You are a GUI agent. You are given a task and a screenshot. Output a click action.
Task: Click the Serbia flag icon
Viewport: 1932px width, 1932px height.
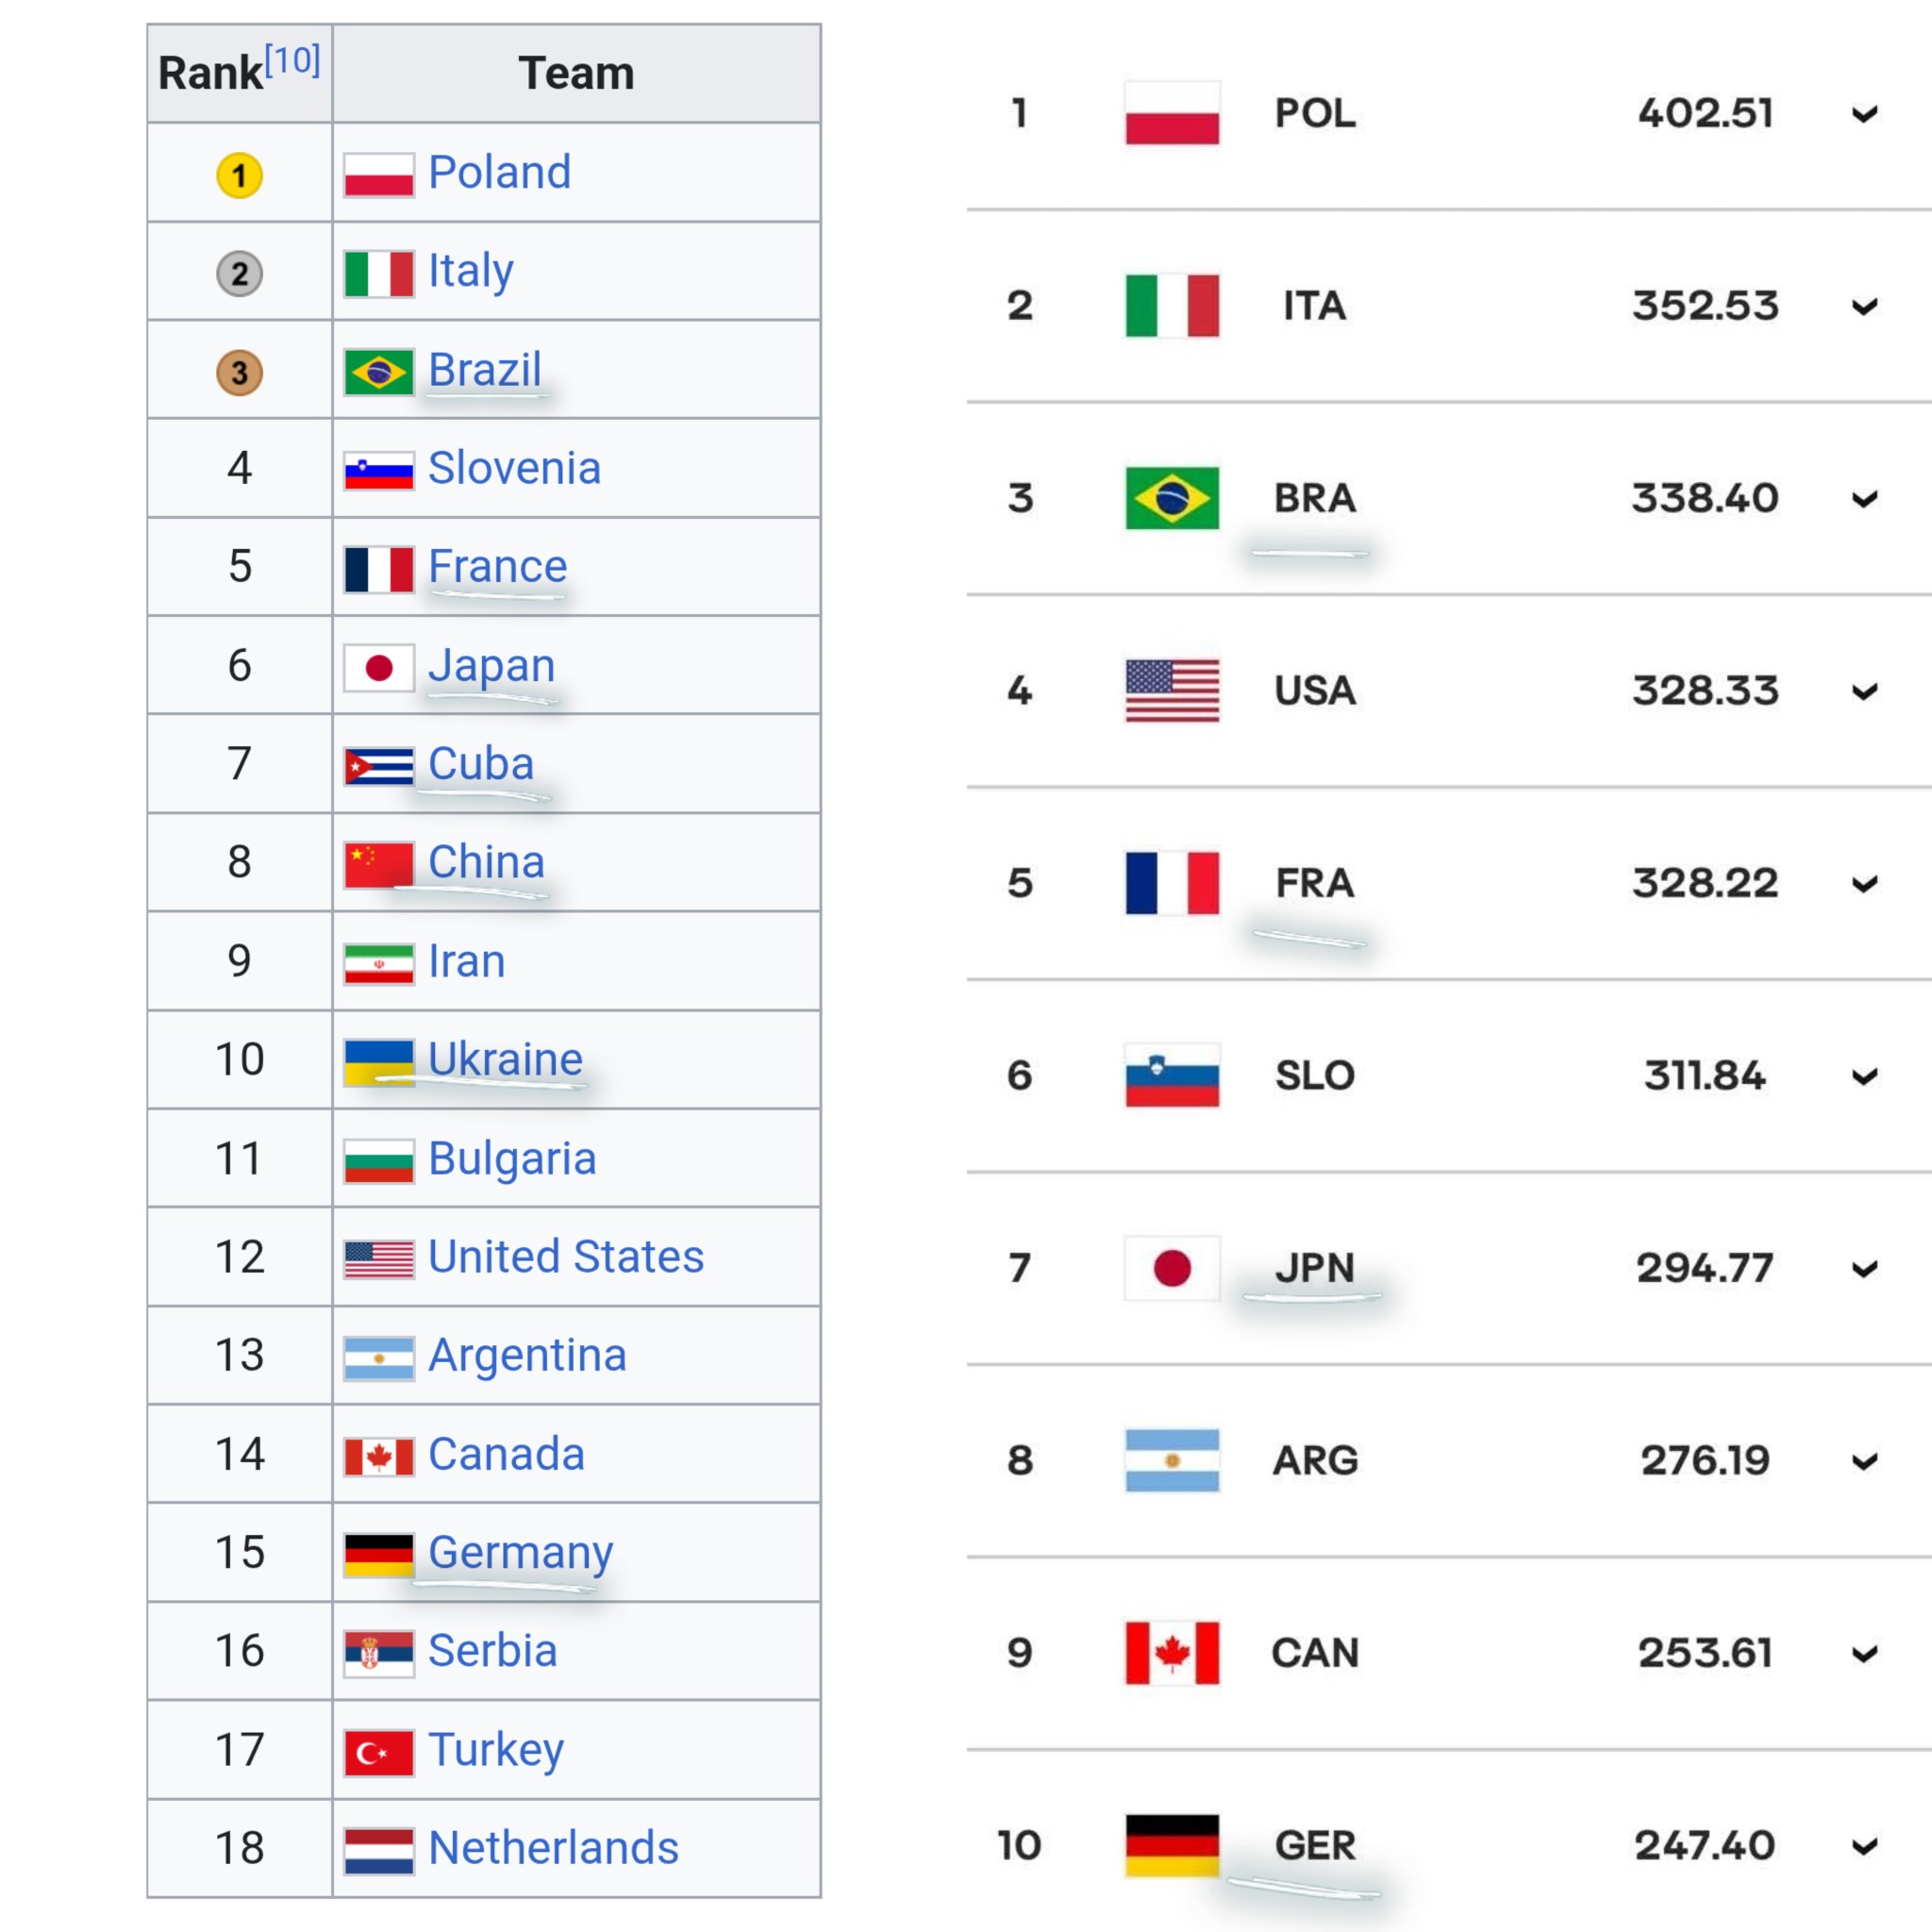[x=378, y=1653]
